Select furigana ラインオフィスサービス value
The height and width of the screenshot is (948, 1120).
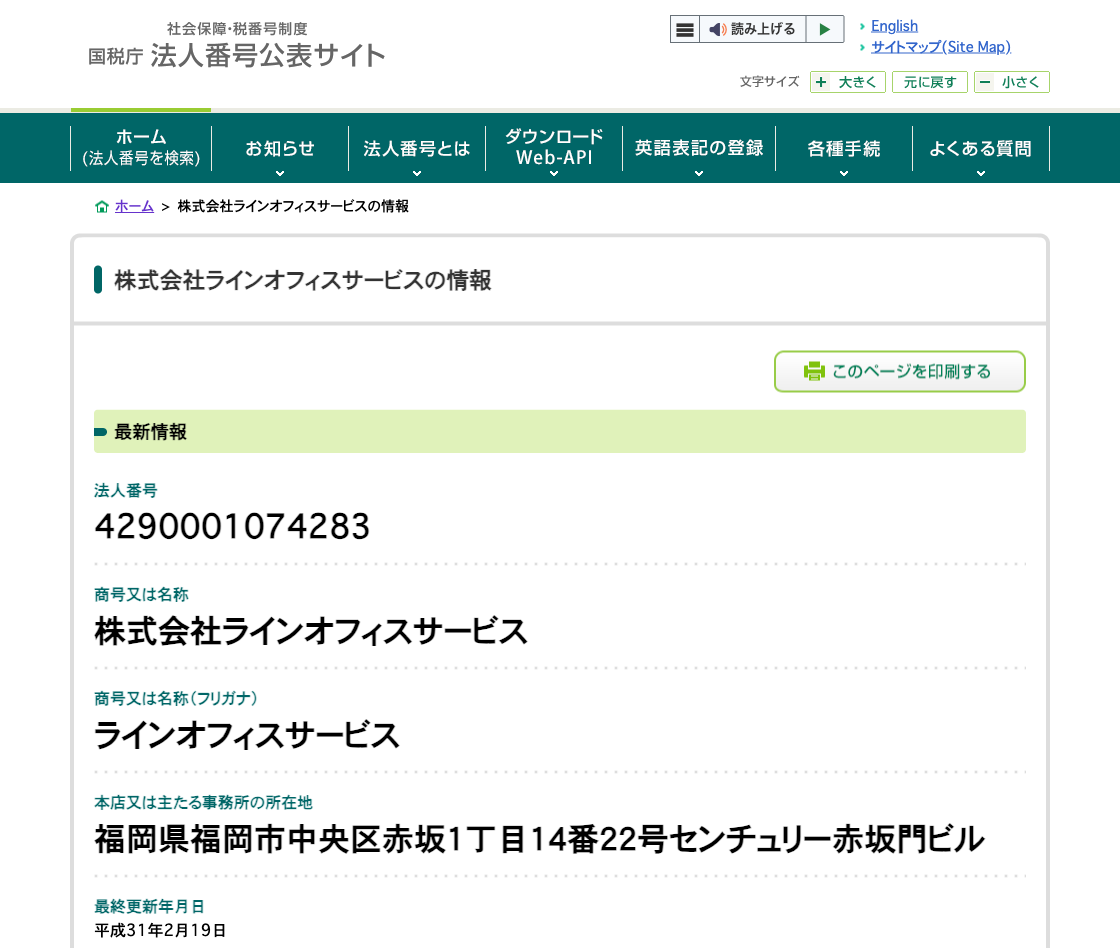click(x=246, y=736)
